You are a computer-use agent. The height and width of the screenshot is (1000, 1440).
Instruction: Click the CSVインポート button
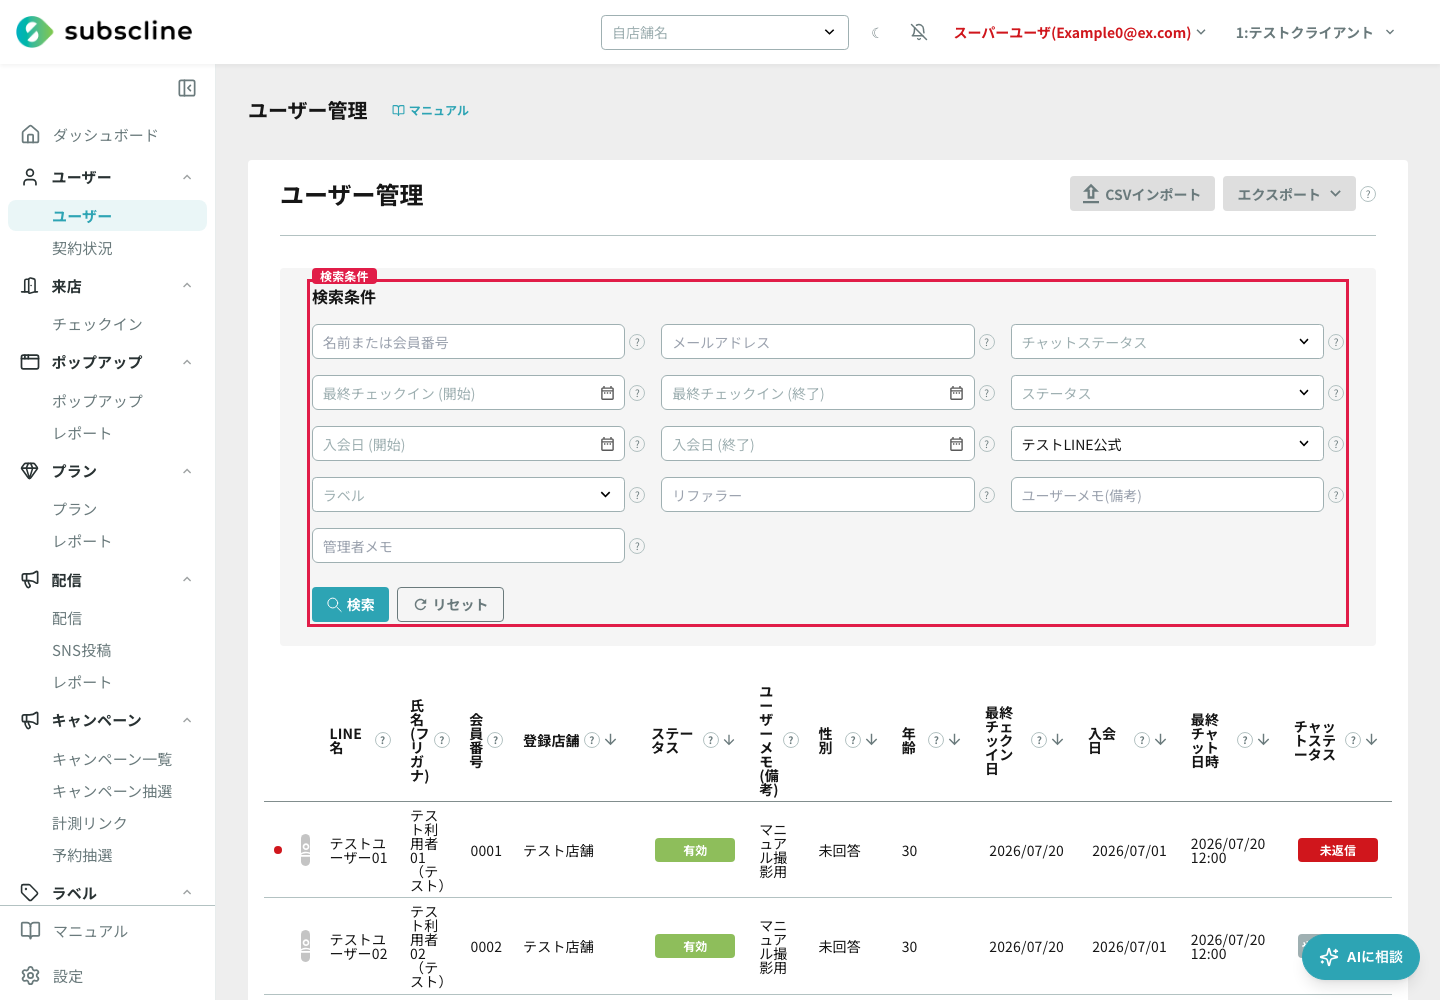tap(1142, 194)
